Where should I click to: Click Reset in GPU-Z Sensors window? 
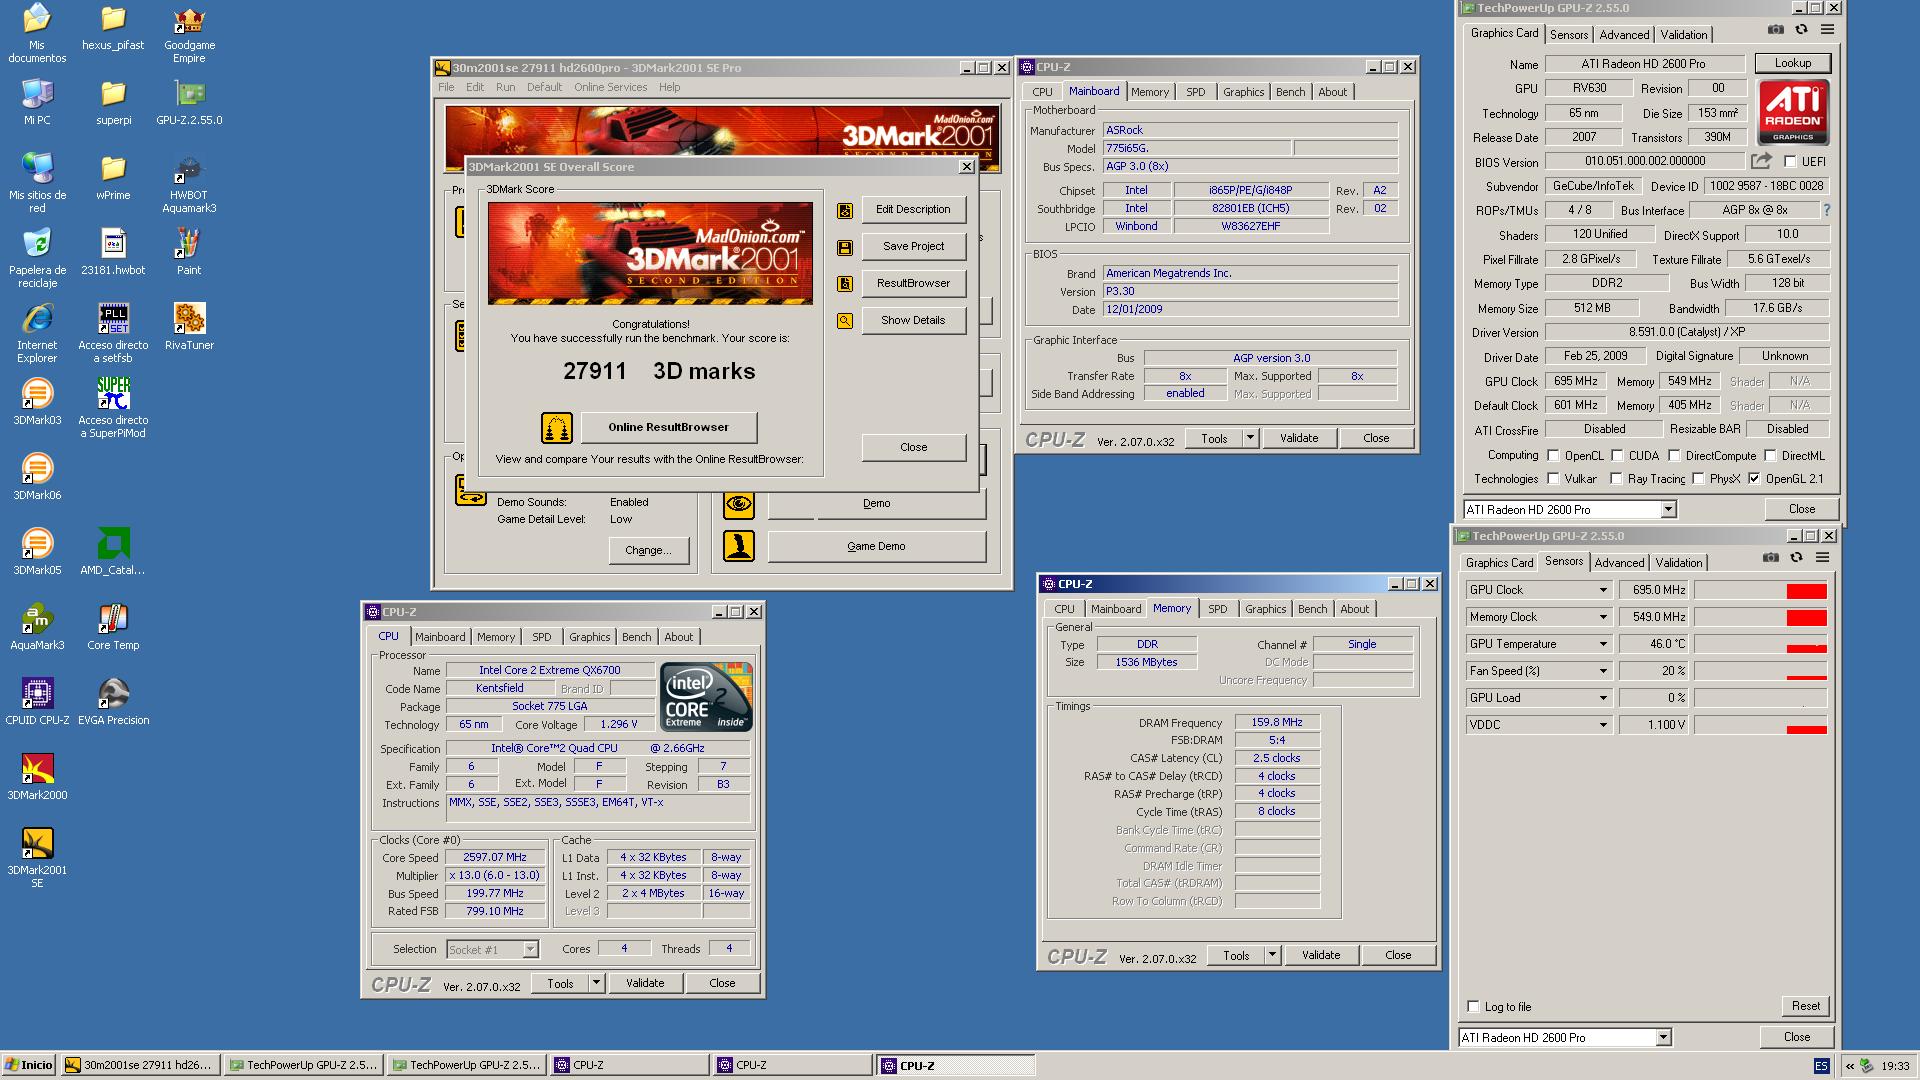(1806, 1006)
